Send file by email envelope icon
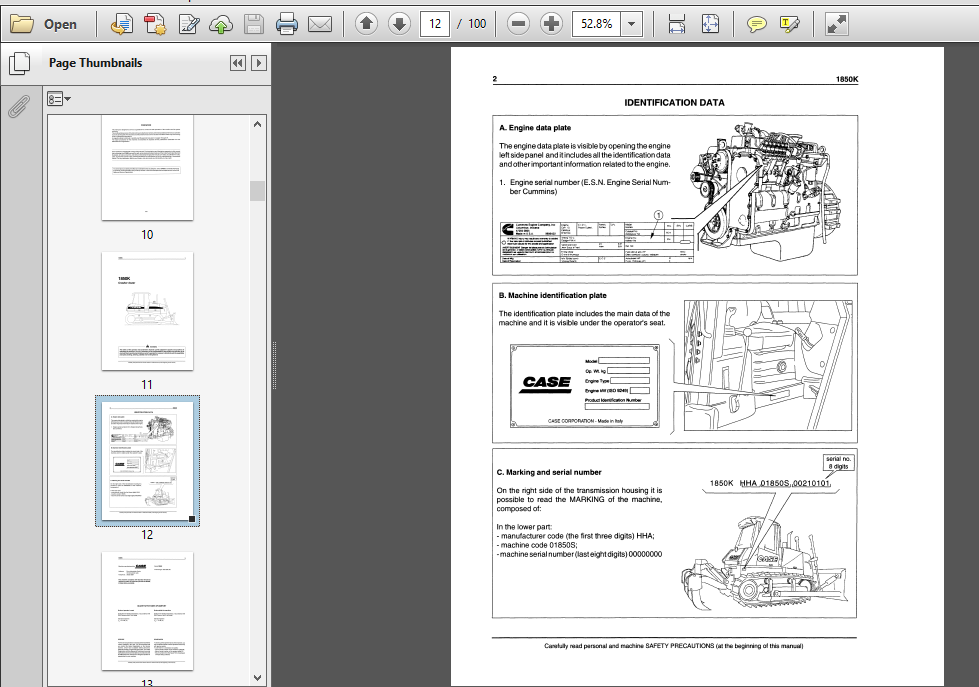 (x=320, y=24)
